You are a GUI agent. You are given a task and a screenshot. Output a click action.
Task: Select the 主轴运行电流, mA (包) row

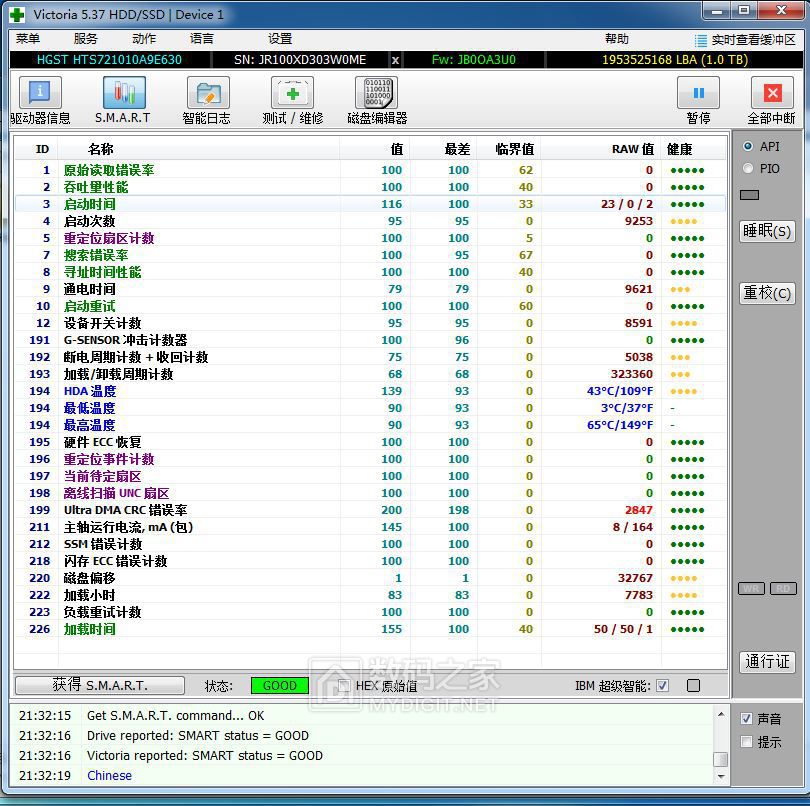coord(370,527)
